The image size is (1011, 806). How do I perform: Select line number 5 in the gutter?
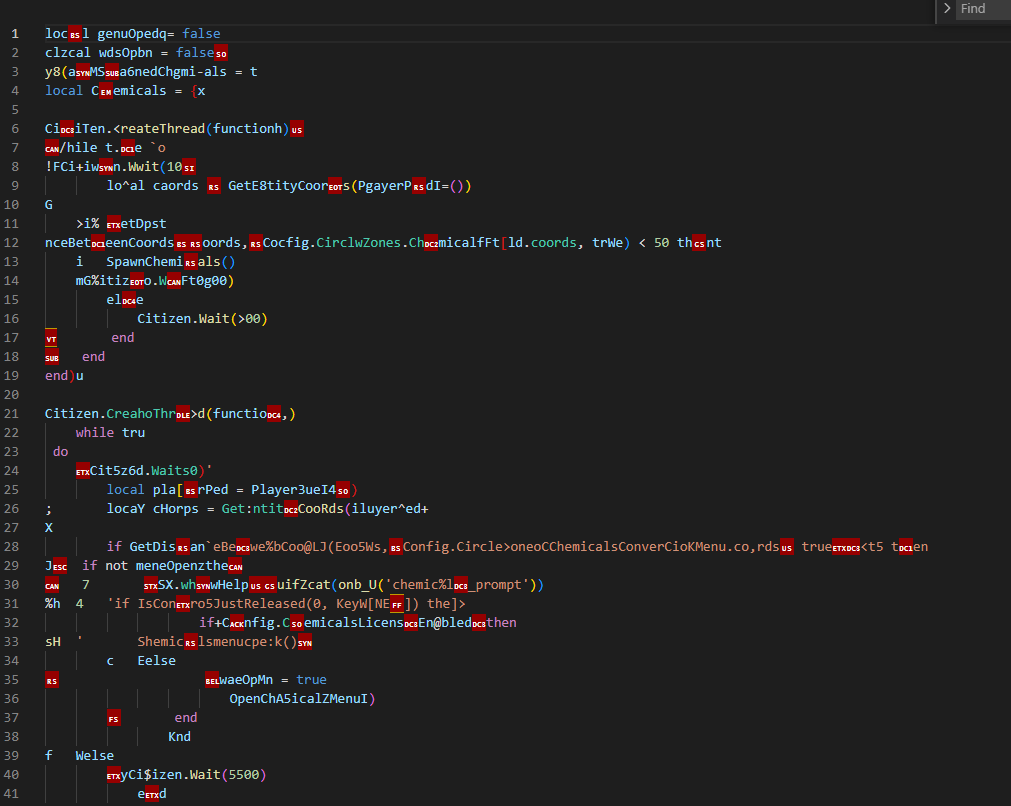pos(15,110)
